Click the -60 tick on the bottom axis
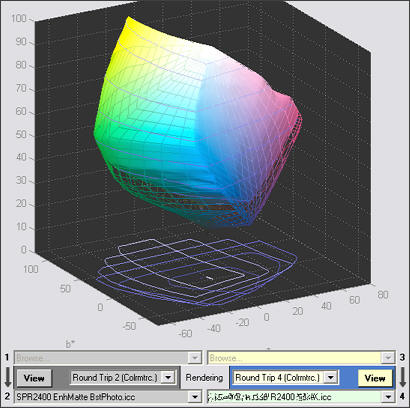This screenshot has height=408, width=410. point(185,333)
